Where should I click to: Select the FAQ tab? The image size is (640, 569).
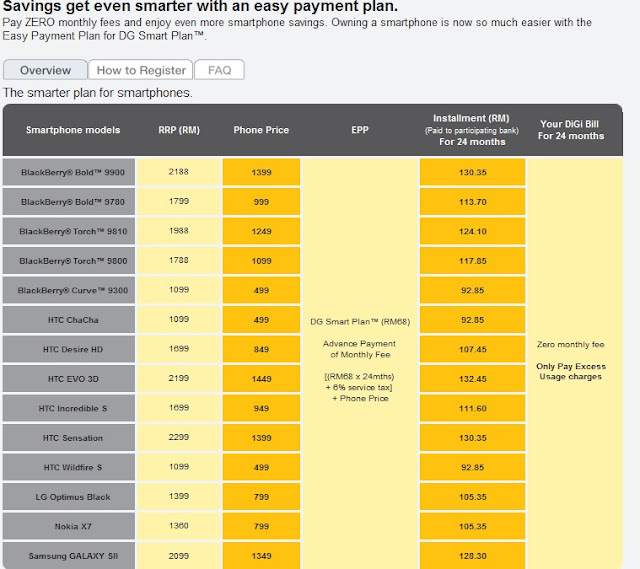(x=219, y=70)
